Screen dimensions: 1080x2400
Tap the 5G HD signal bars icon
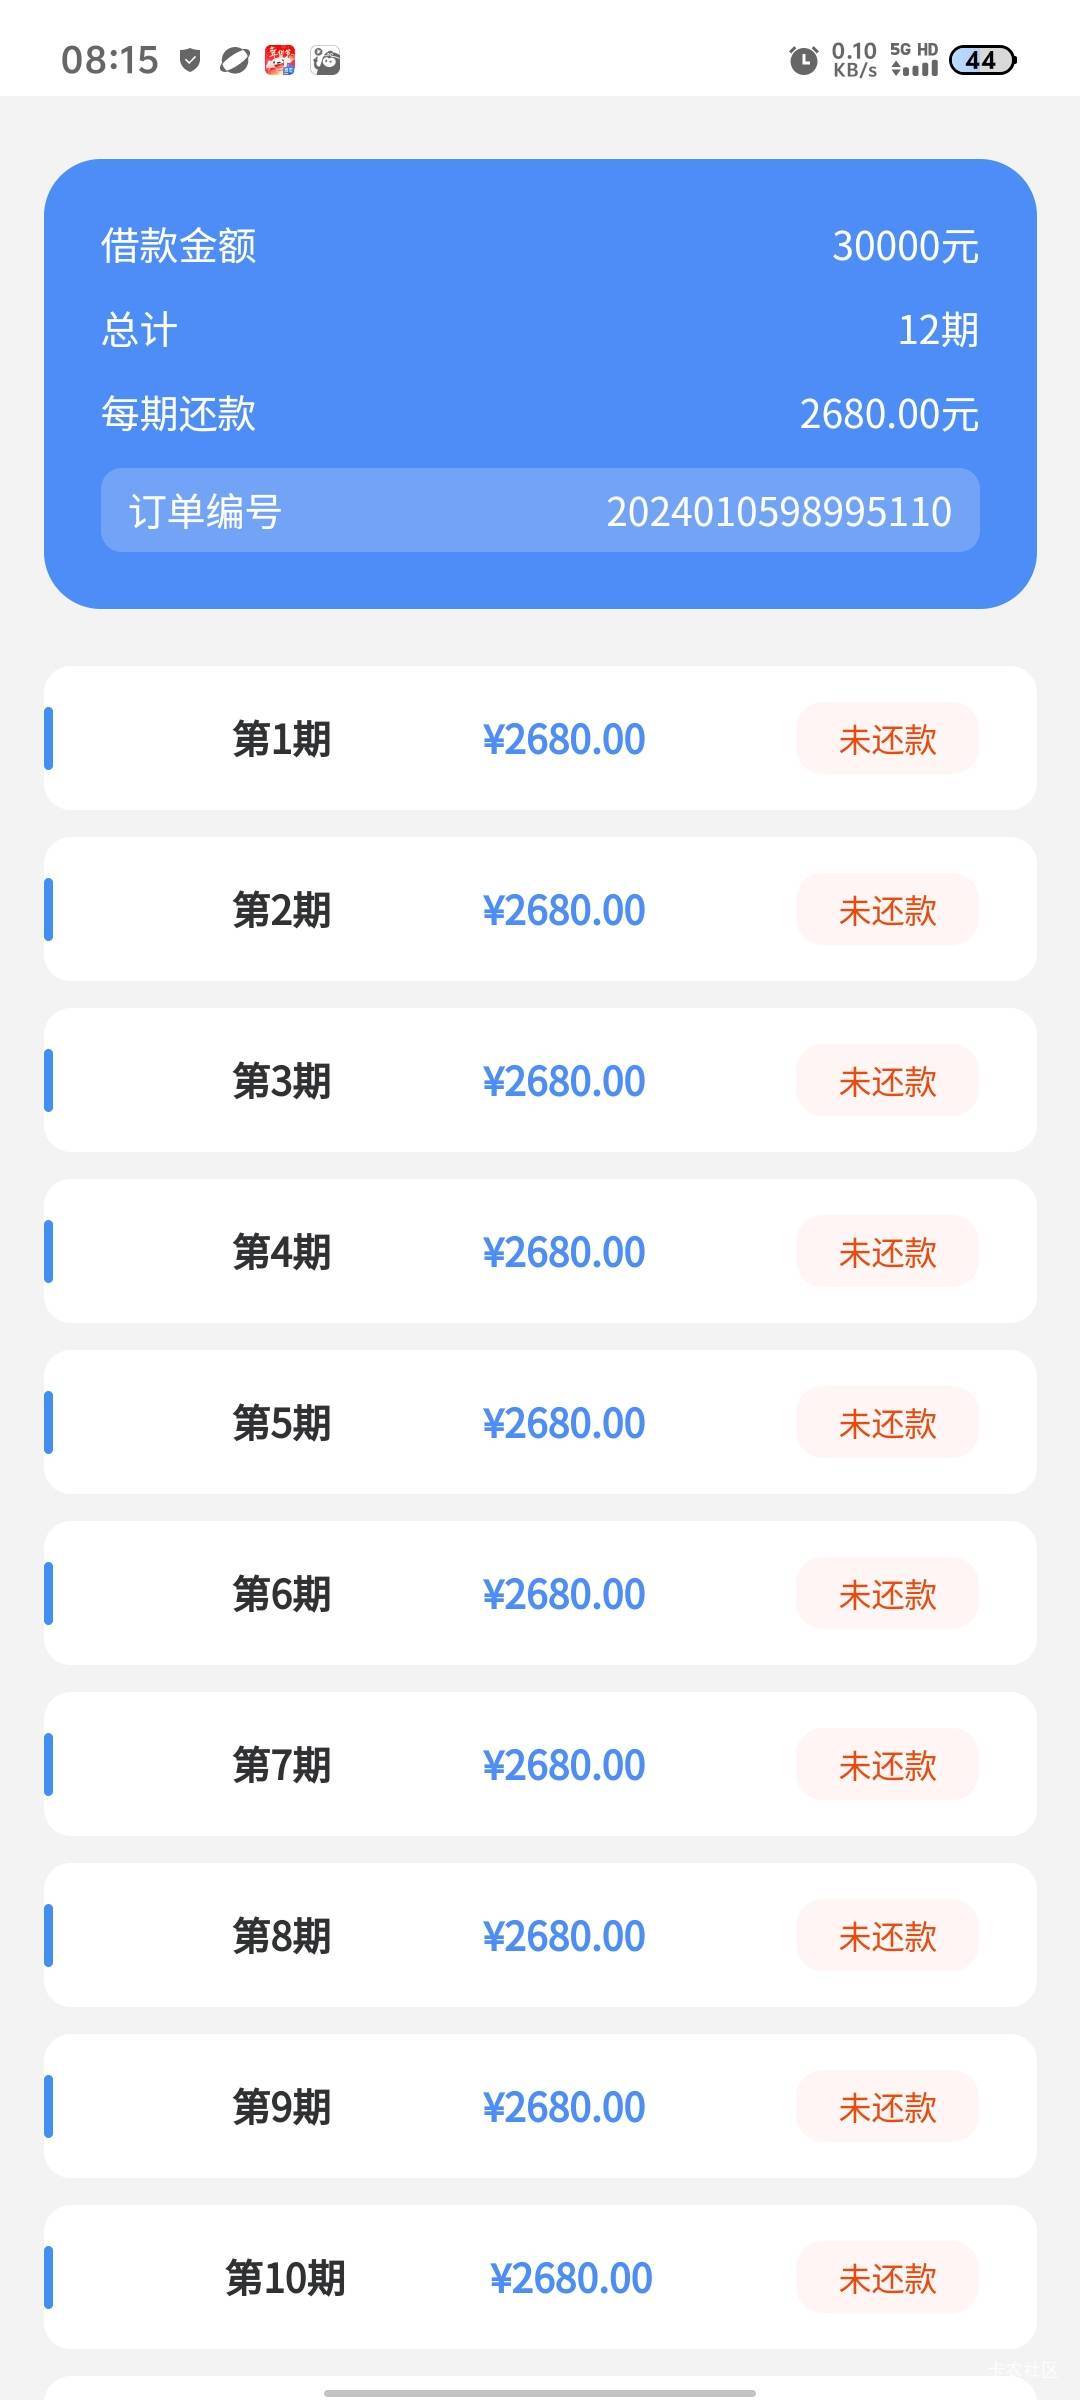click(914, 60)
